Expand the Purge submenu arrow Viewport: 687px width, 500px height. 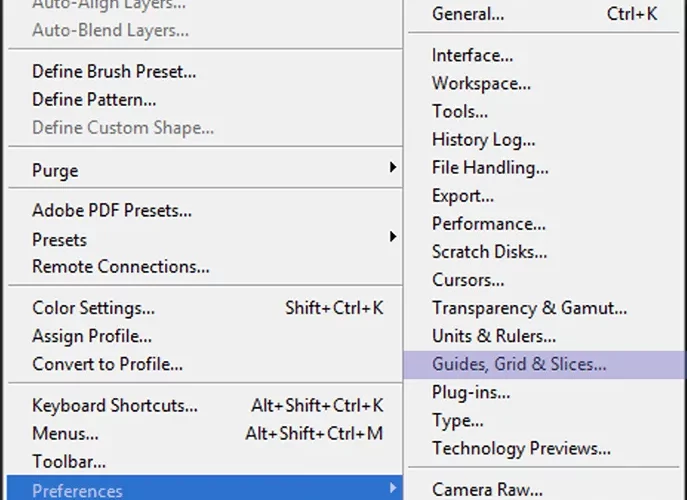click(x=393, y=167)
